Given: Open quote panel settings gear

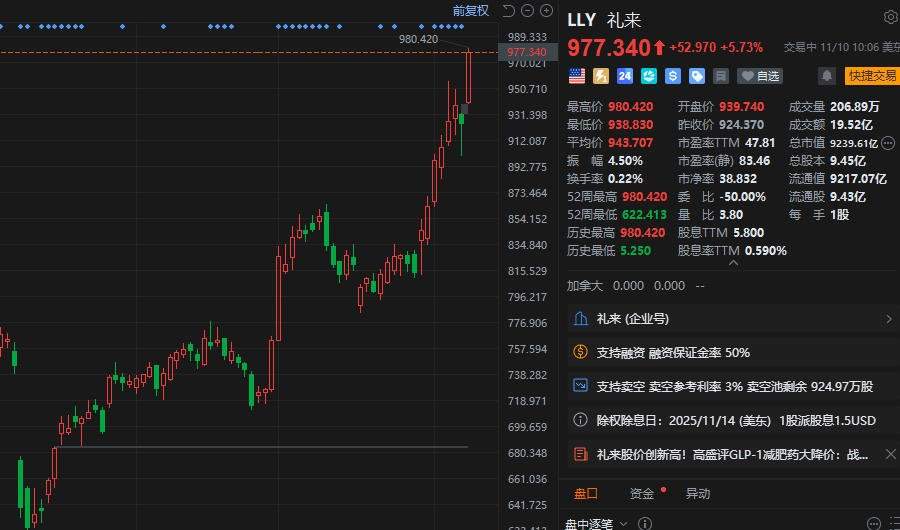Looking at the screenshot, I should point(891,18).
